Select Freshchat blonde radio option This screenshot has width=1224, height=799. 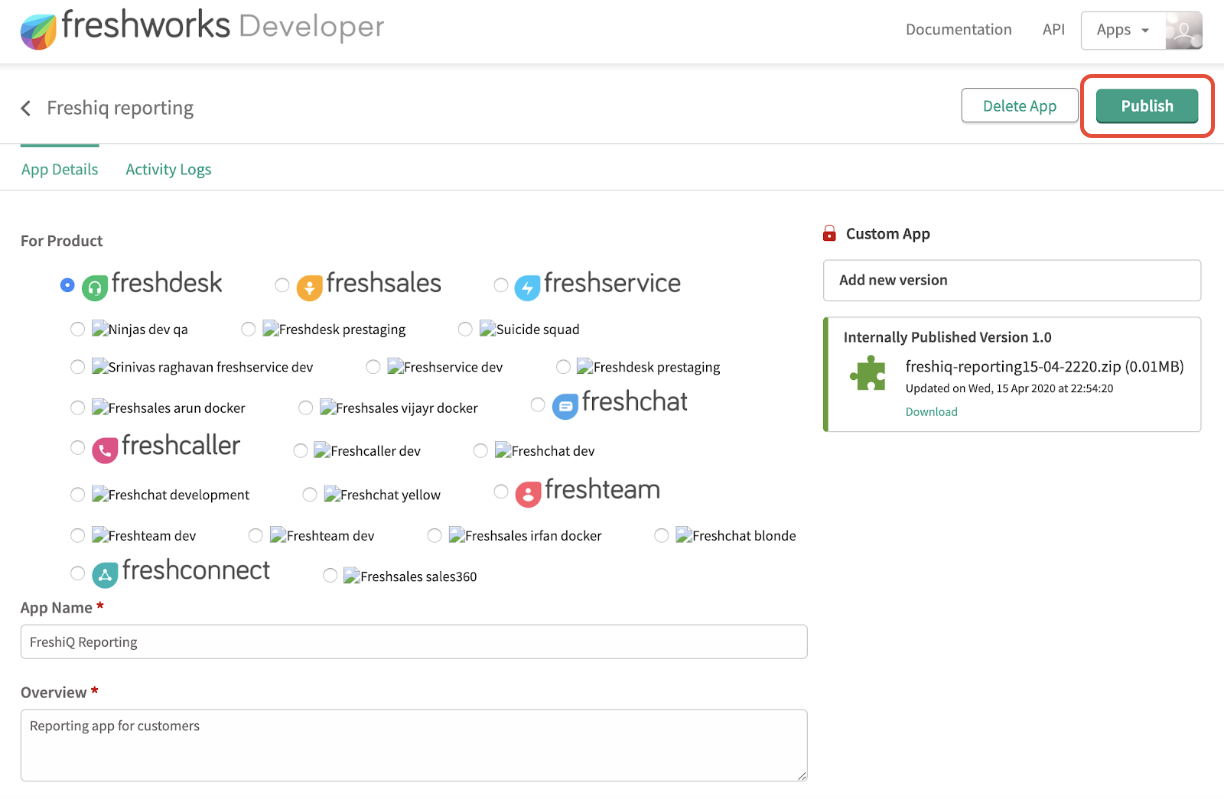coord(661,535)
